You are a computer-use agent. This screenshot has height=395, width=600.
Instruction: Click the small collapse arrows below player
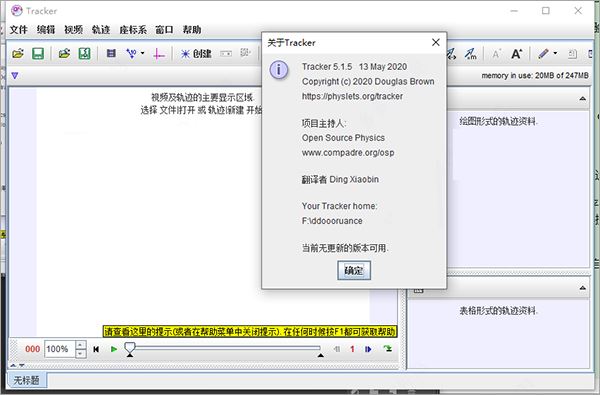pos(17,366)
